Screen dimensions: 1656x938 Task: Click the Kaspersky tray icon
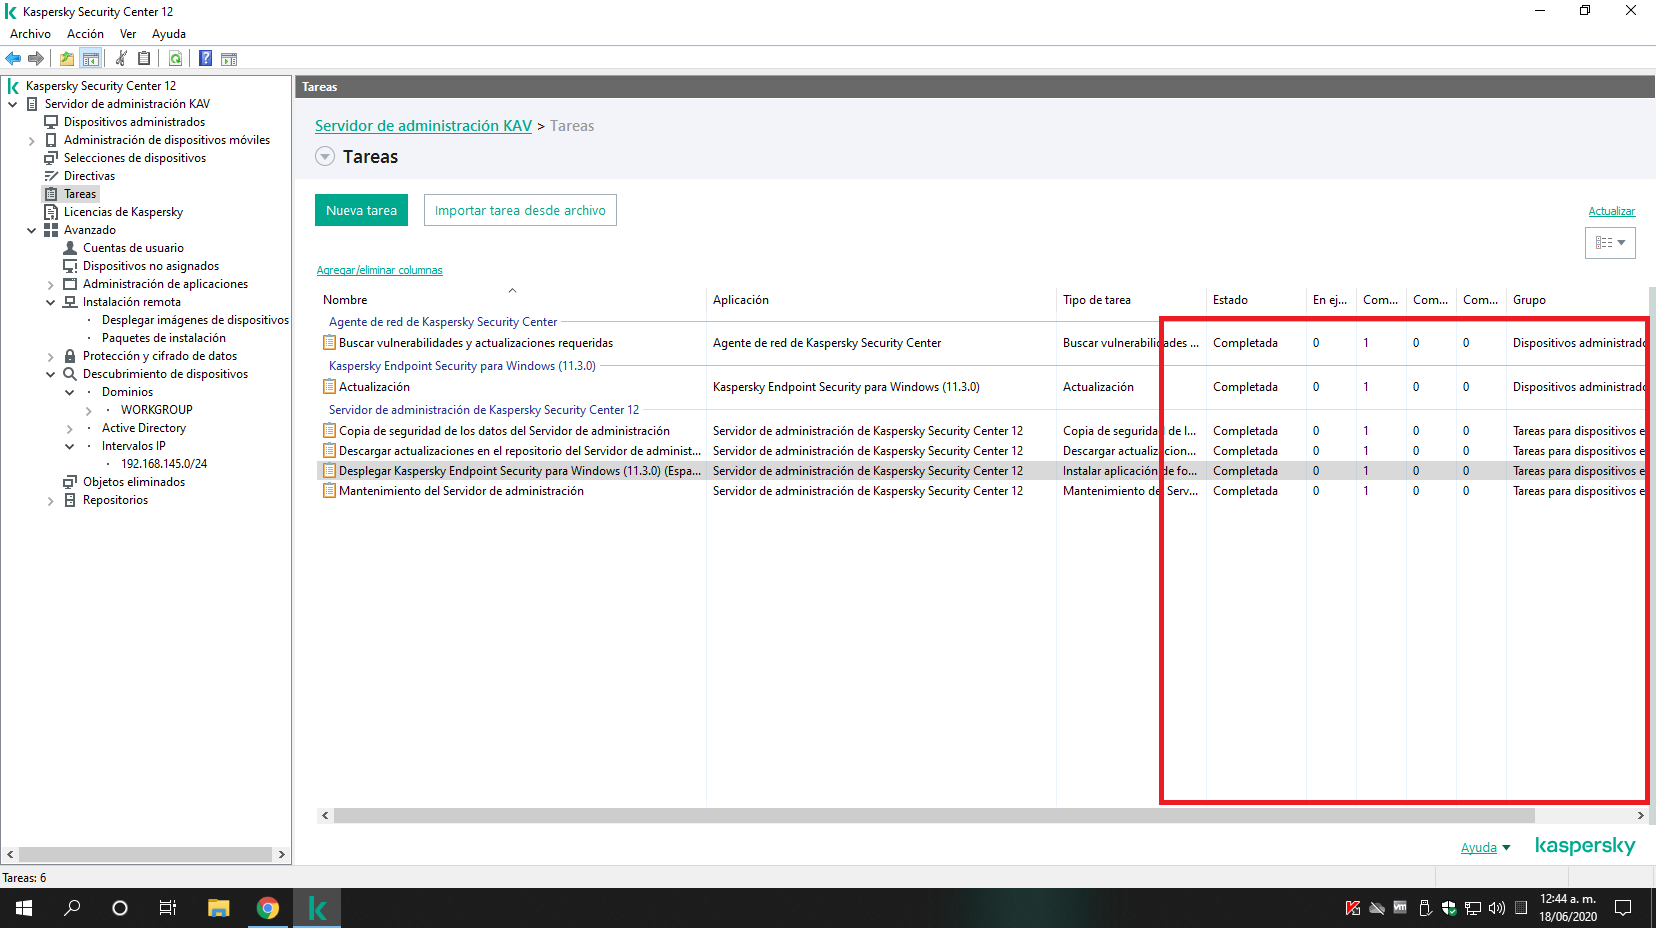coord(1352,908)
